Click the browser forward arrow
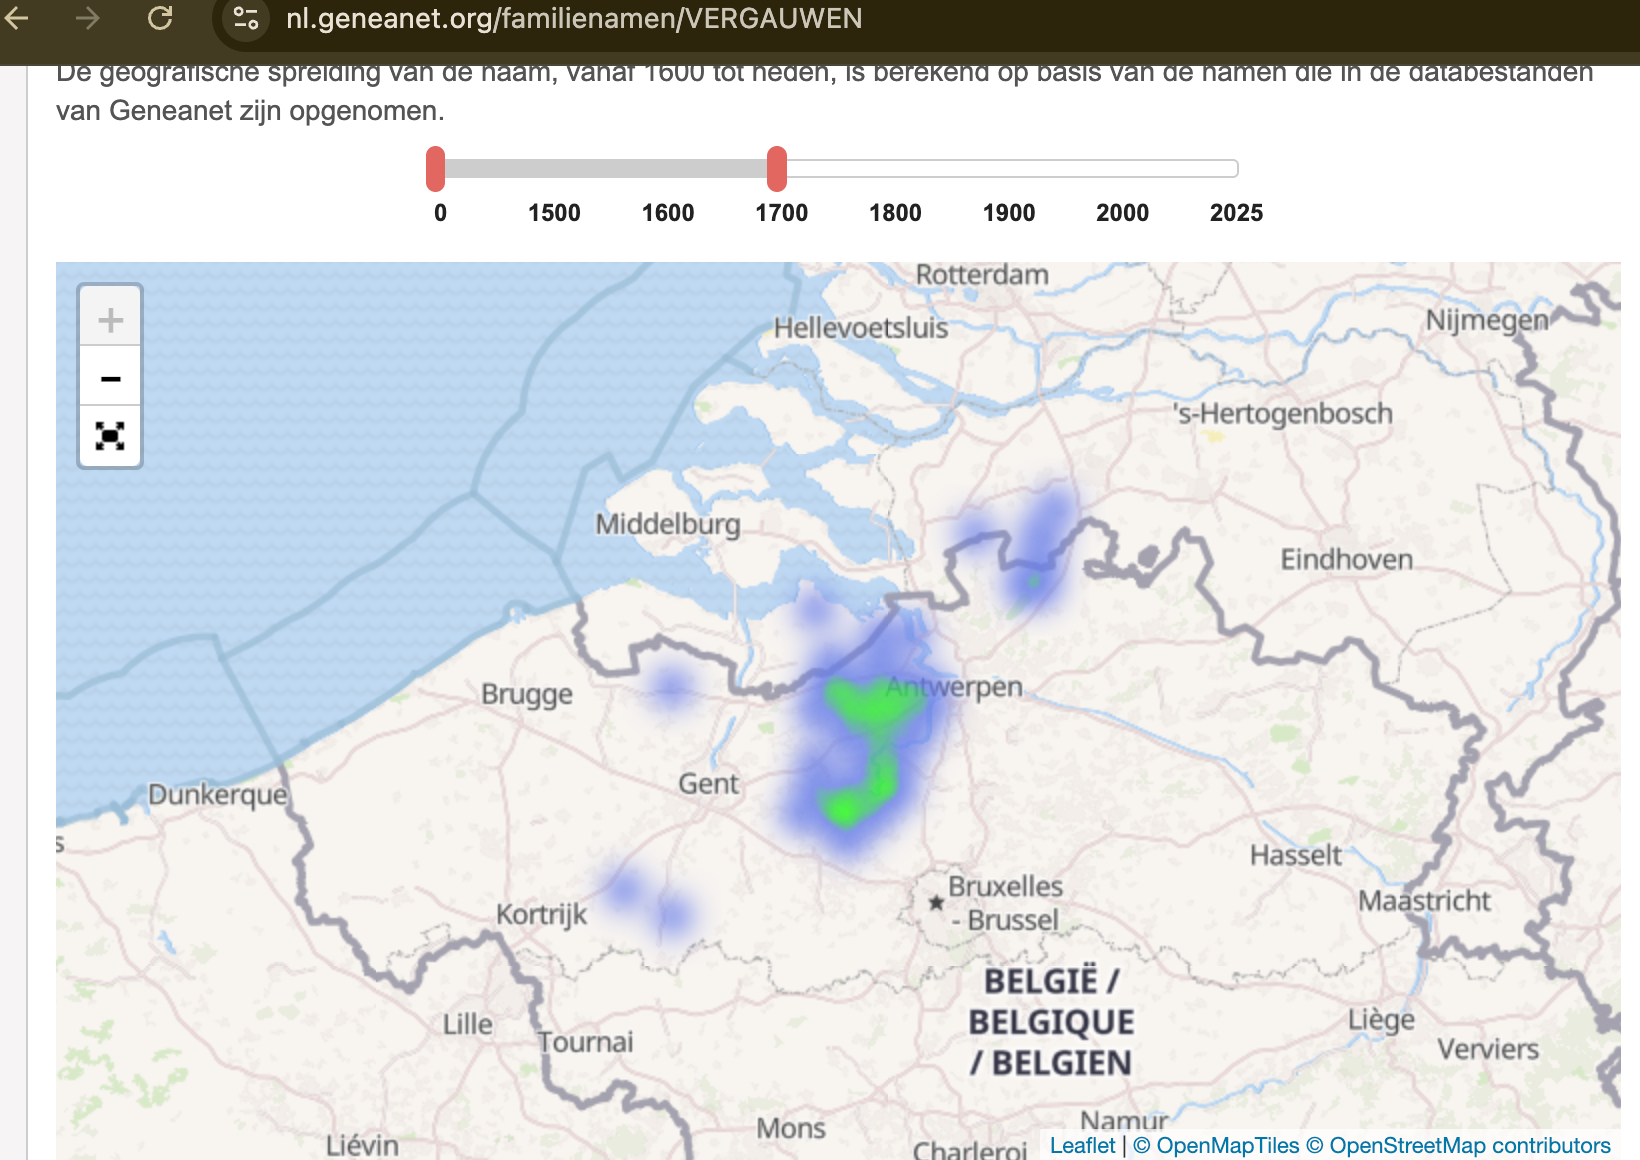1640x1160 pixels. [x=88, y=18]
